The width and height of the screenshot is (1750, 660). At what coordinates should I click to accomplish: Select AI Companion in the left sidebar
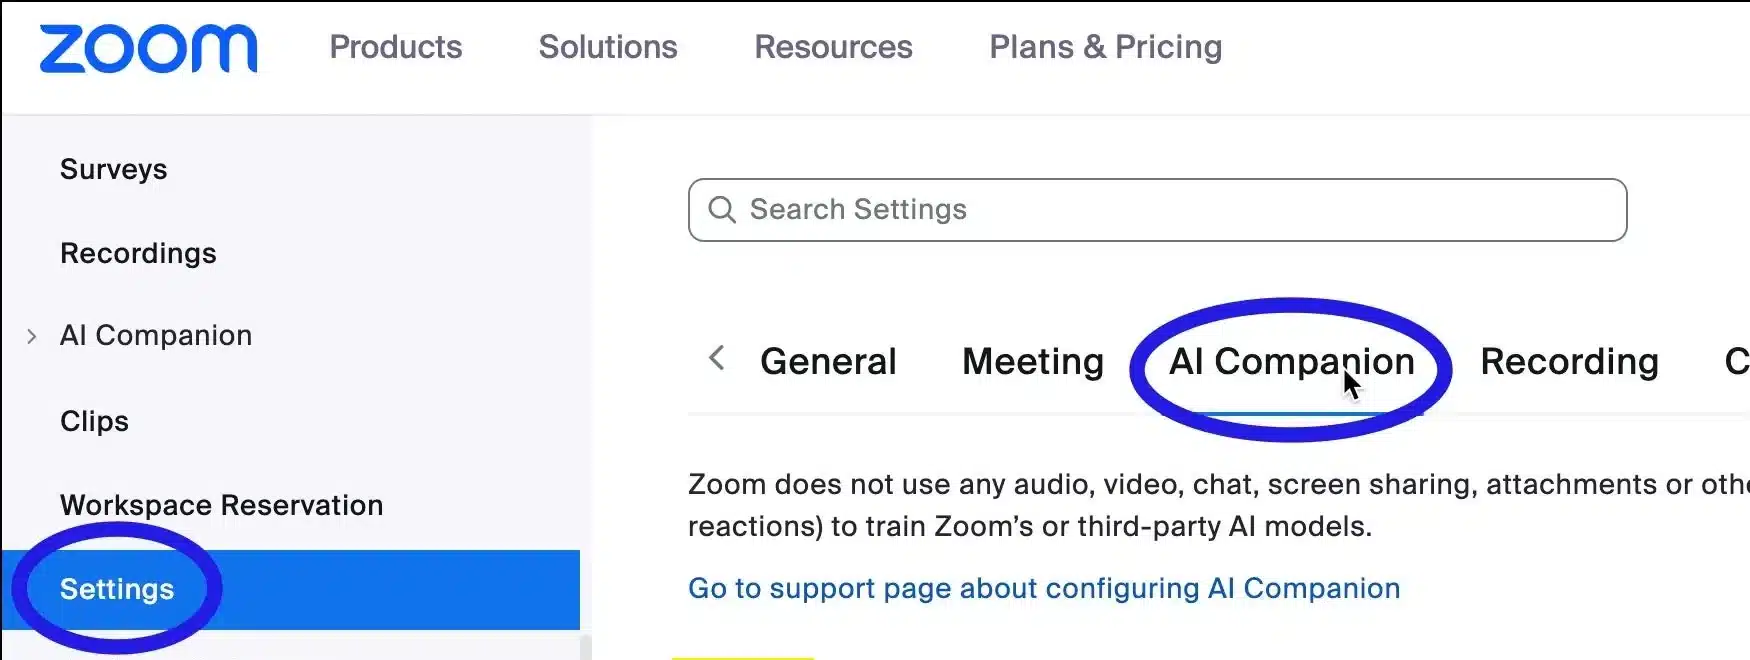point(156,336)
